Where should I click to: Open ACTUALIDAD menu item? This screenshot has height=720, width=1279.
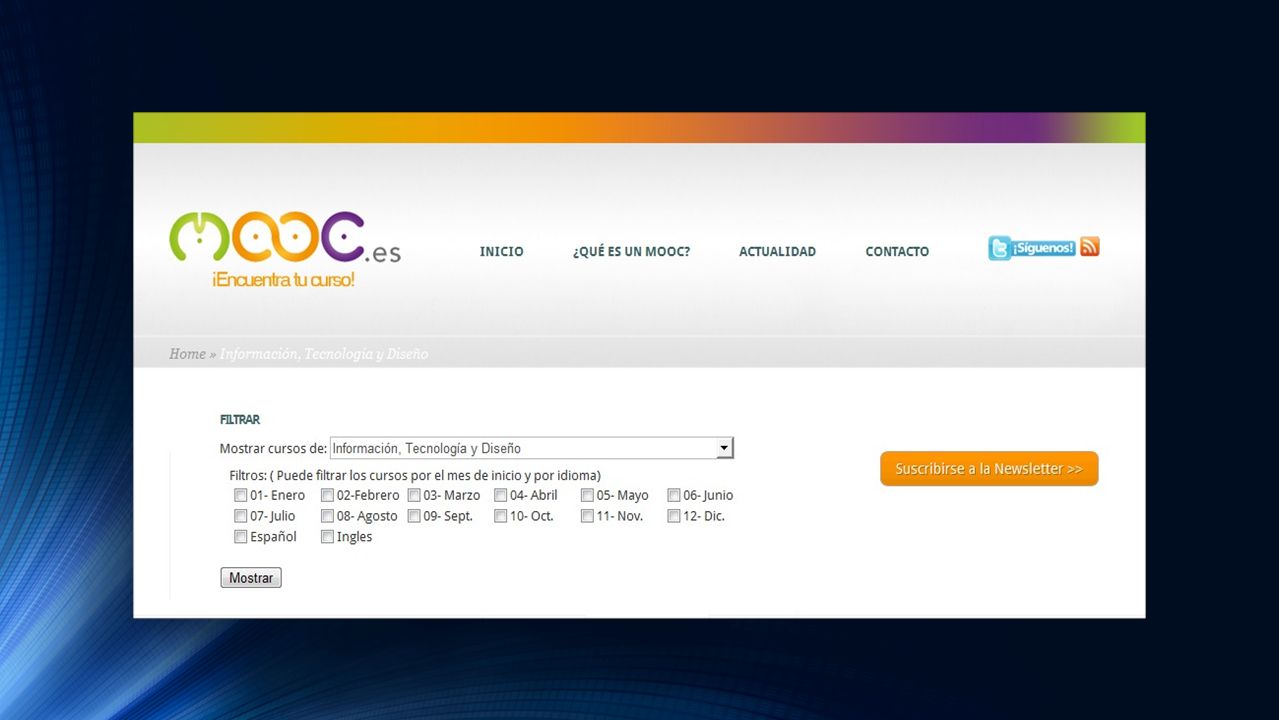coord(777,252)
